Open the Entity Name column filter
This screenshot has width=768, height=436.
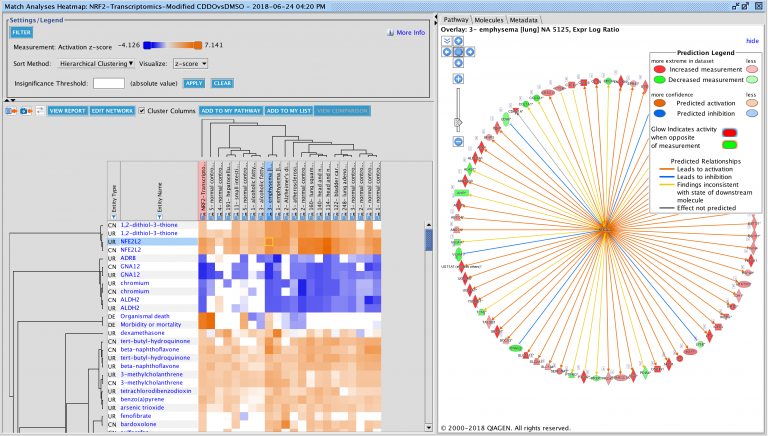pos(160,217)
